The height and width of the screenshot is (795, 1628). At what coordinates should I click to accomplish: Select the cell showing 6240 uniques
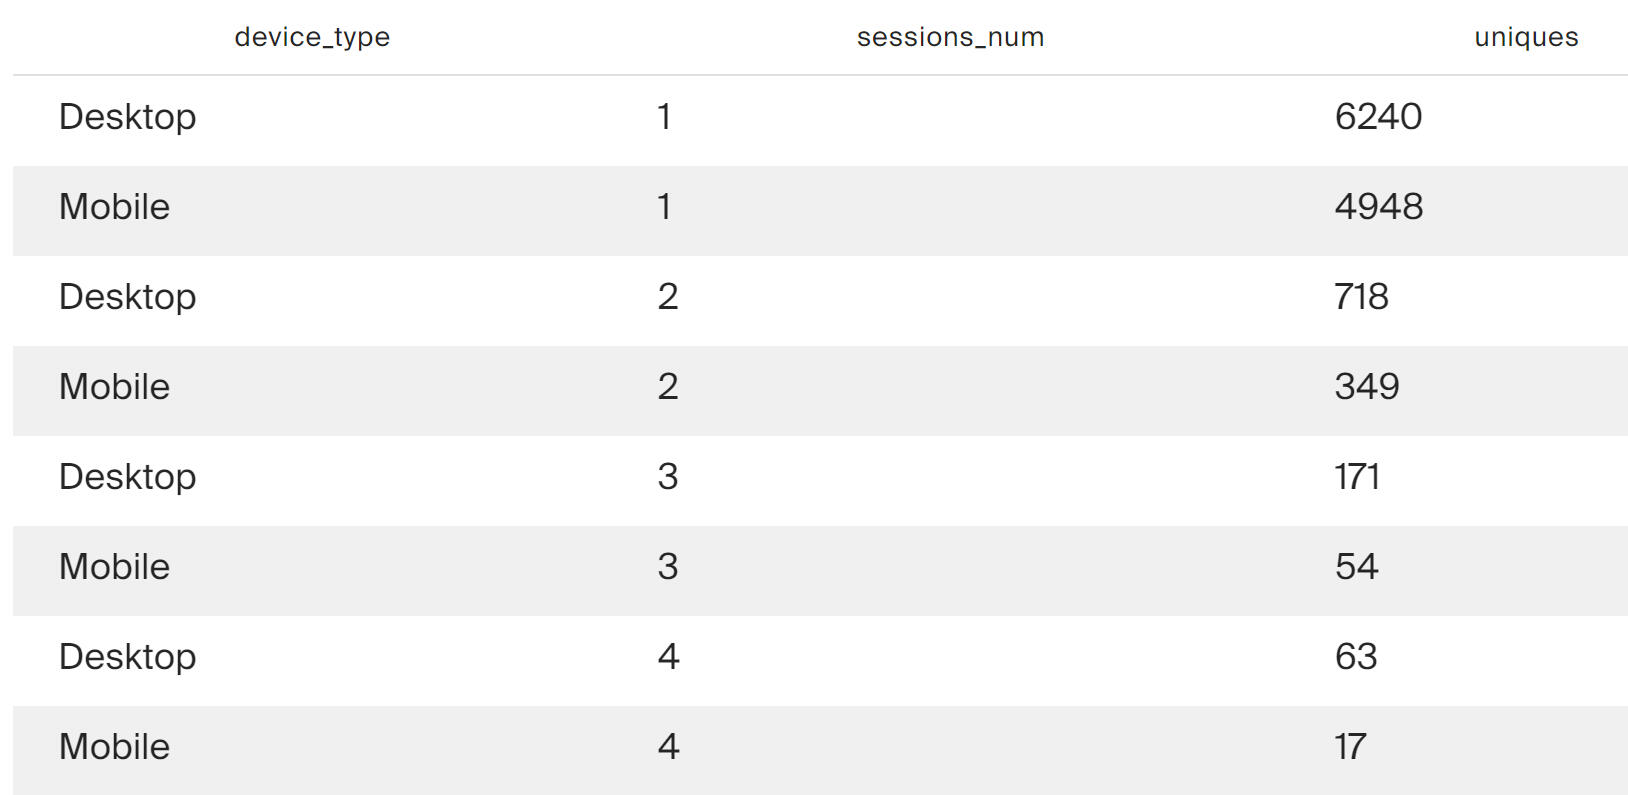[1378, 117]
